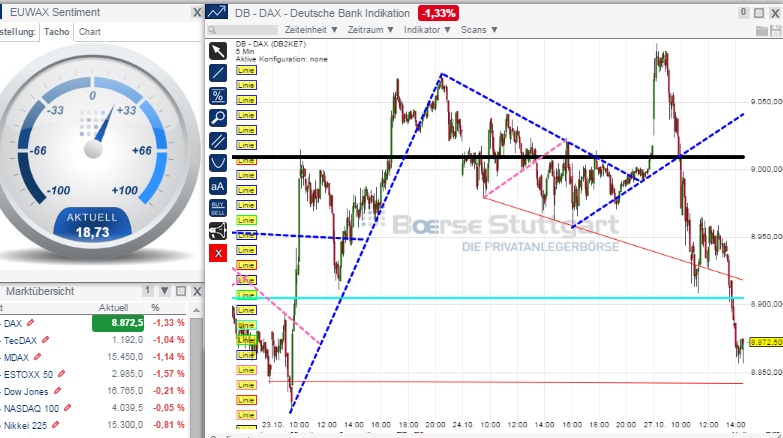Click the pencil icon next to Nikkei 225

click(x=55, y=425)
